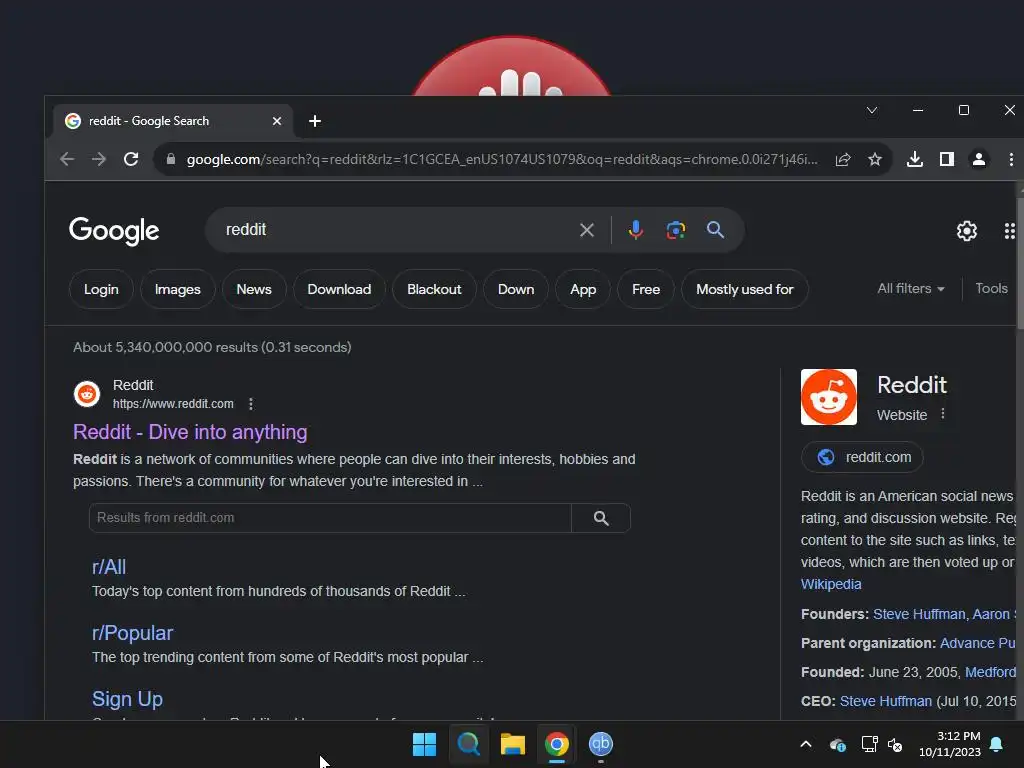This screenshot has height=768, width=1024.
Task: Share this page using the share icon
Action: tap(843, 159)
